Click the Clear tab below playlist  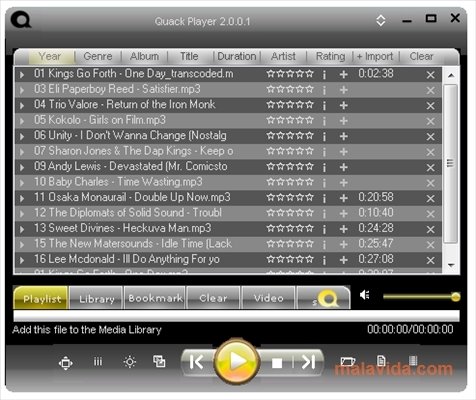point(213,298)
